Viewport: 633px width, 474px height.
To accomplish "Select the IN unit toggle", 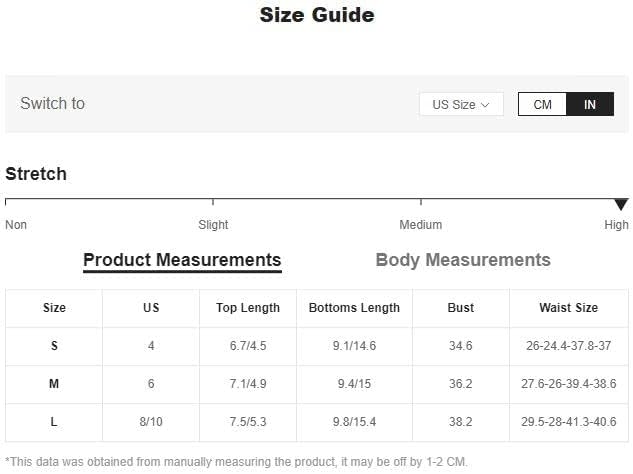I will click(x=590, y=104).
